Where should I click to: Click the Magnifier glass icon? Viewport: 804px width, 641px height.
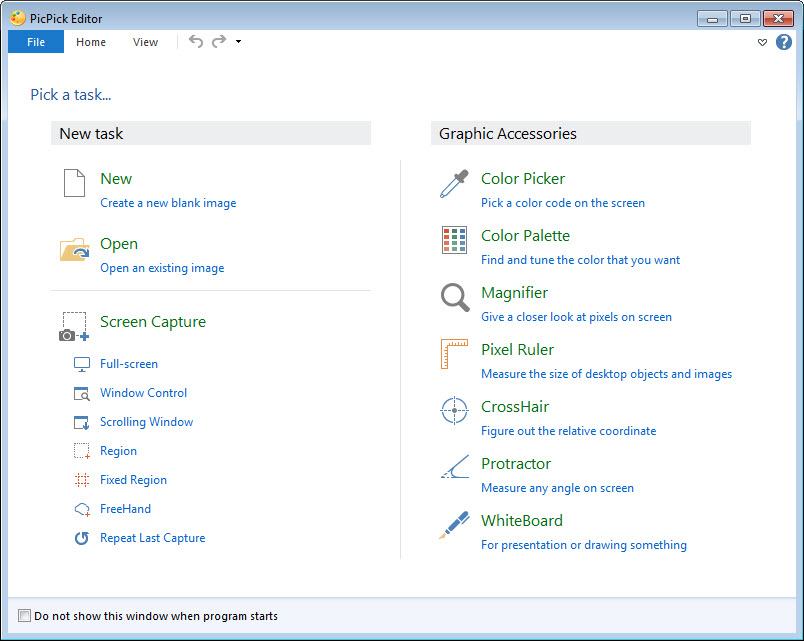(x=455, y=297)
